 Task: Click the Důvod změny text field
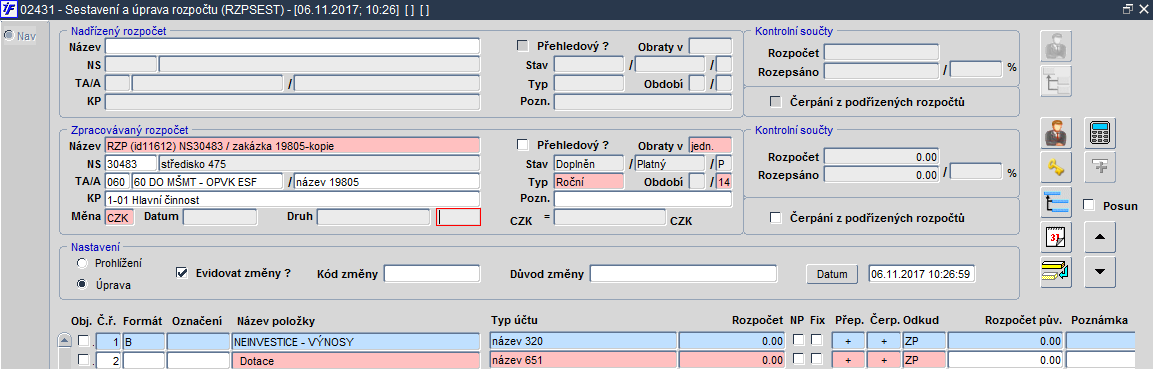coord(683,274)
